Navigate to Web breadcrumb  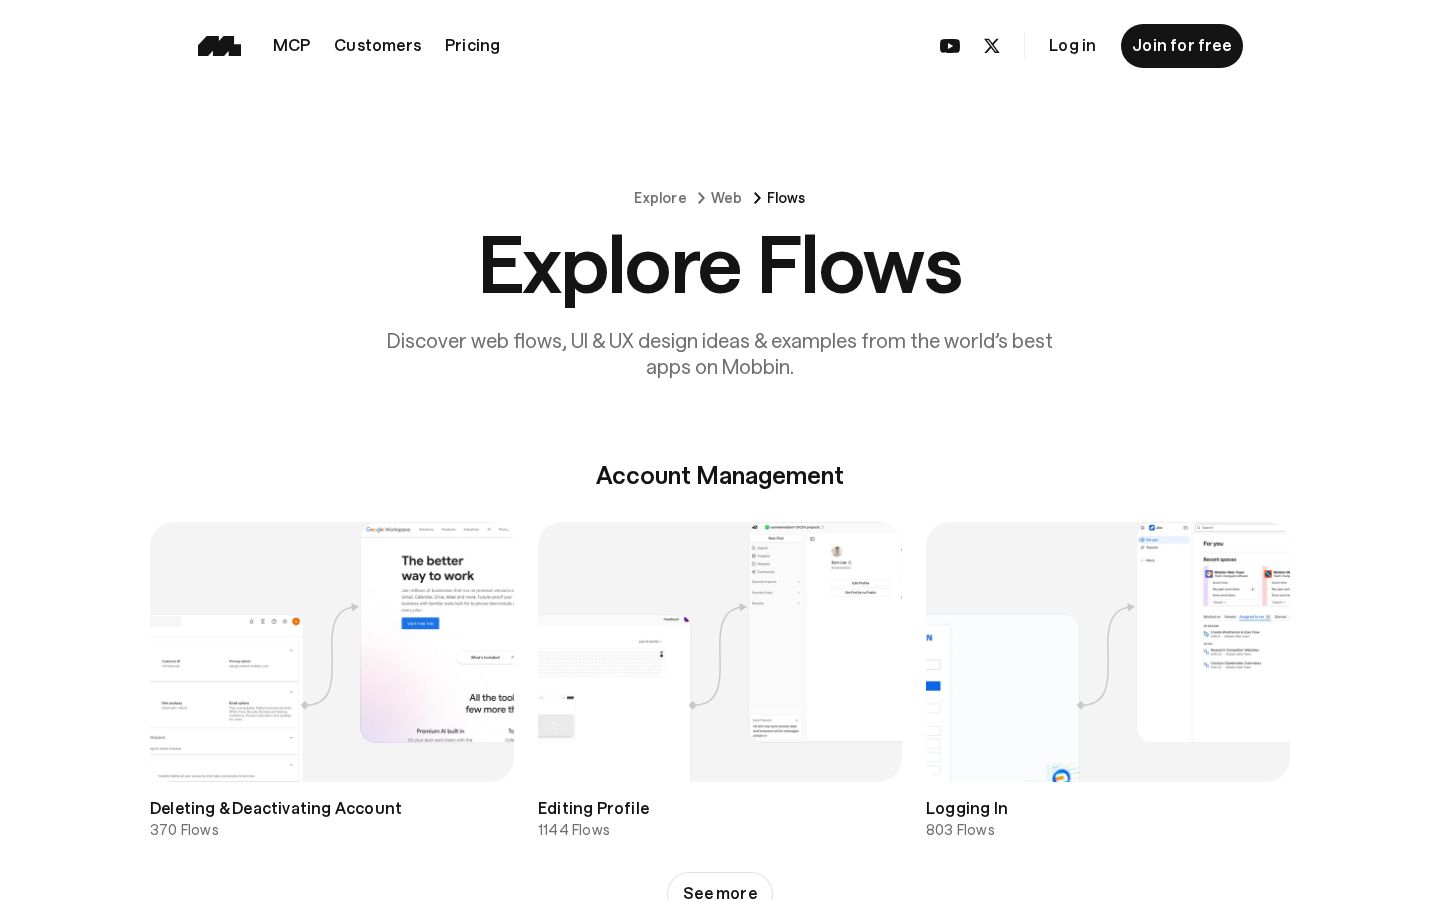pos(726,198)
